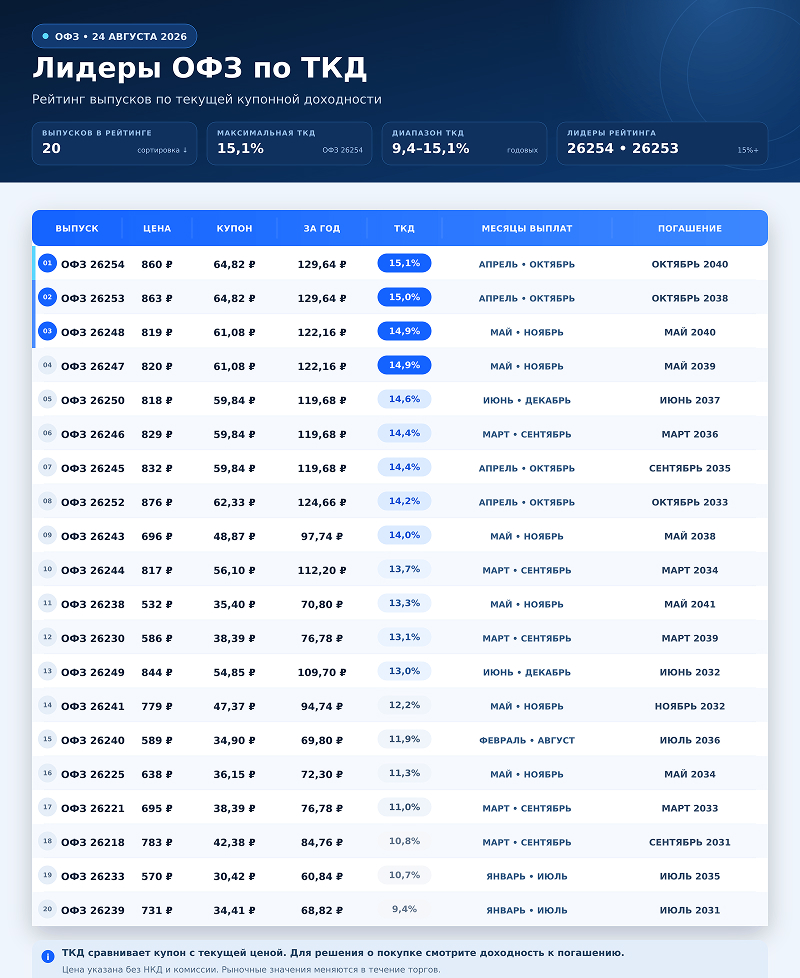Click the ОФЗ • 24 АВГУСТА 2026 date pill
The width and height of the screenshot is (800, 978).
[115, 36]
